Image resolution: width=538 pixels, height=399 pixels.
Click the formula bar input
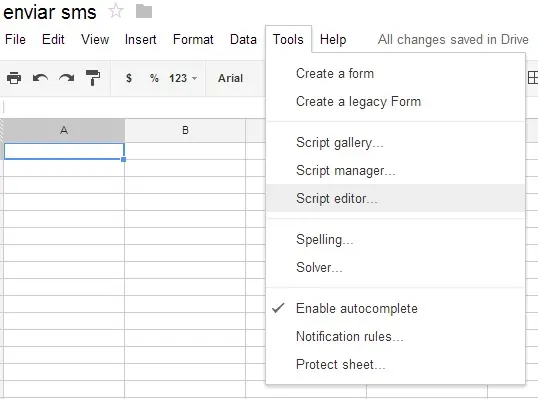click(x=134, y=107)
